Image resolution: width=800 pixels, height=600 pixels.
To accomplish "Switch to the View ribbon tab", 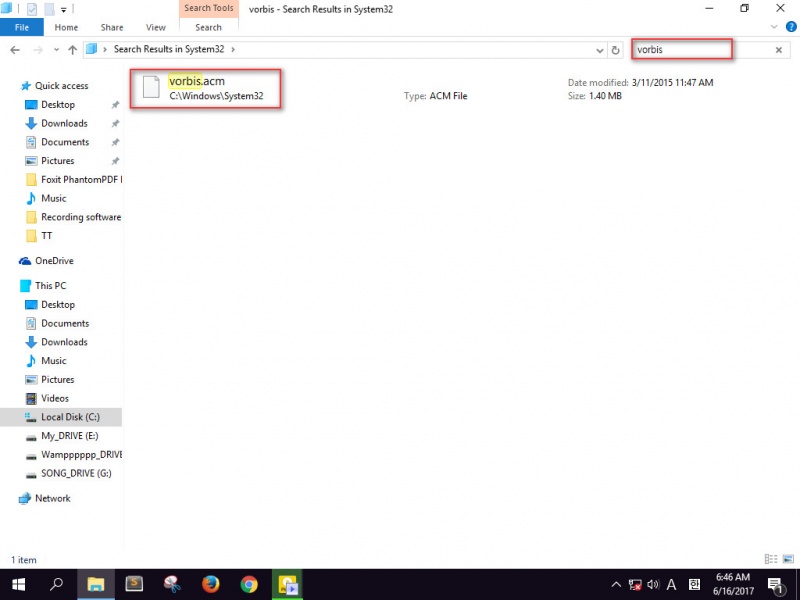I will coord(156,28).
